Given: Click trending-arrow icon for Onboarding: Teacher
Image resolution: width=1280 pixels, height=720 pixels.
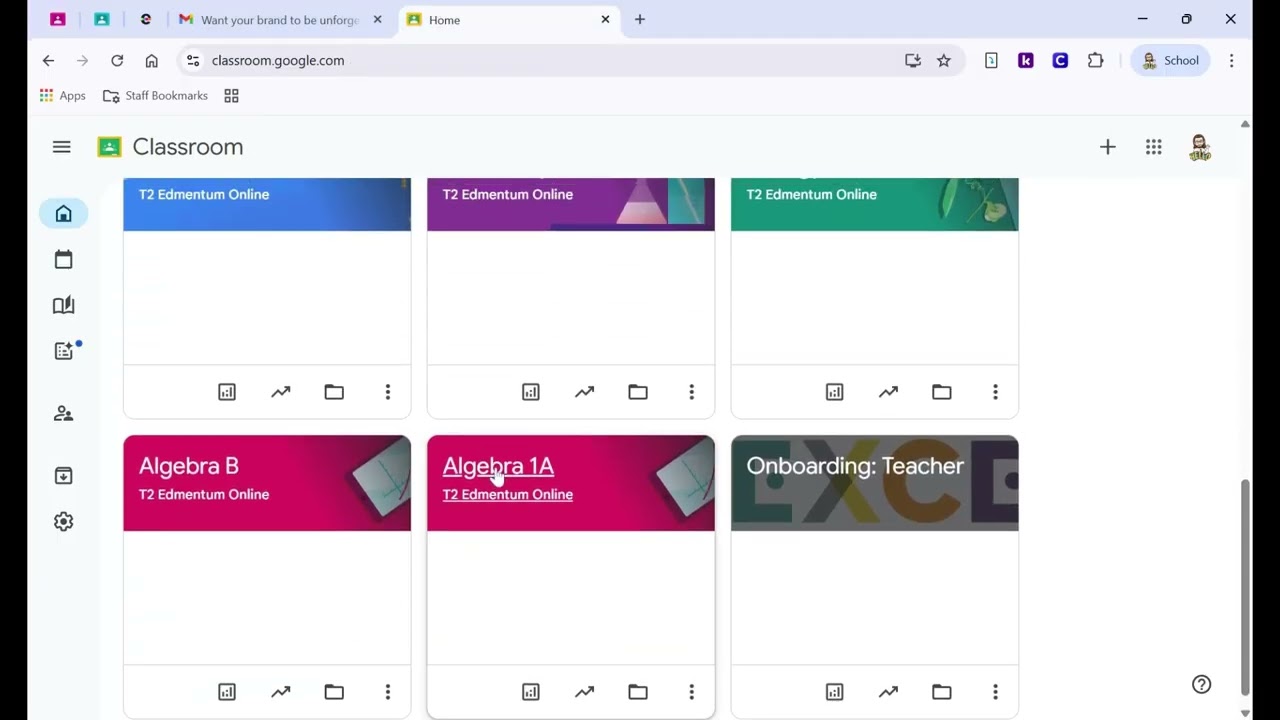Looking at the screenshot, I should [889, 692].
